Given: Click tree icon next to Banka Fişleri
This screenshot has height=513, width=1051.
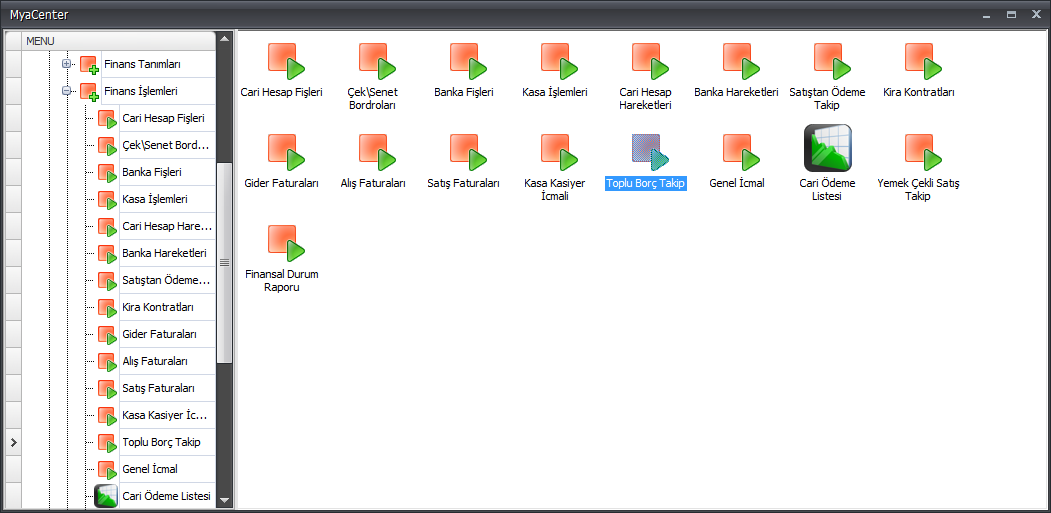Looking at the screenshot, I should [x=107, y=173].
